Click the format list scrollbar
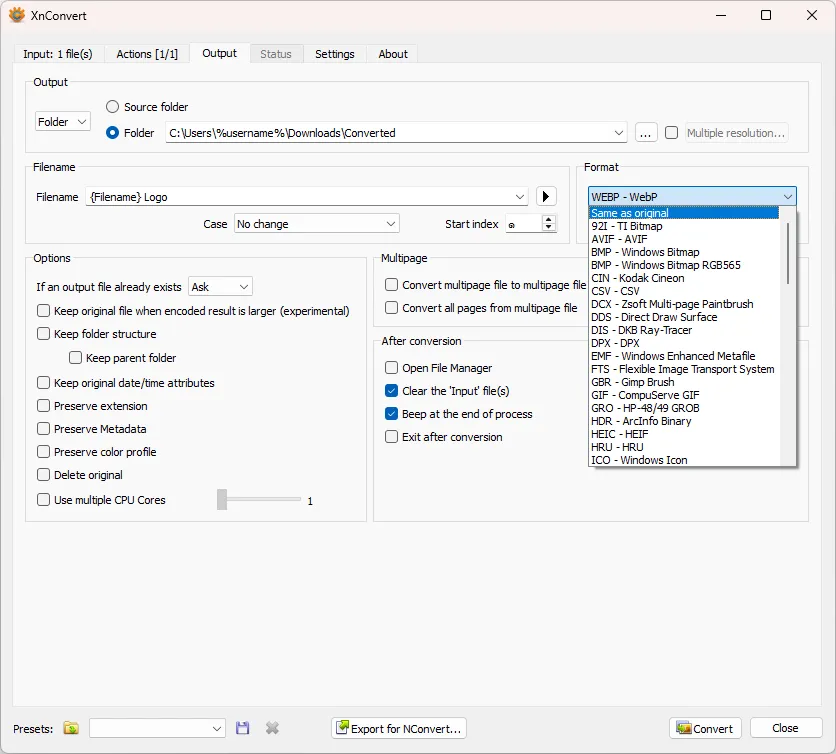The height and width of the screenshot is (754, 836). coord(787,253)
